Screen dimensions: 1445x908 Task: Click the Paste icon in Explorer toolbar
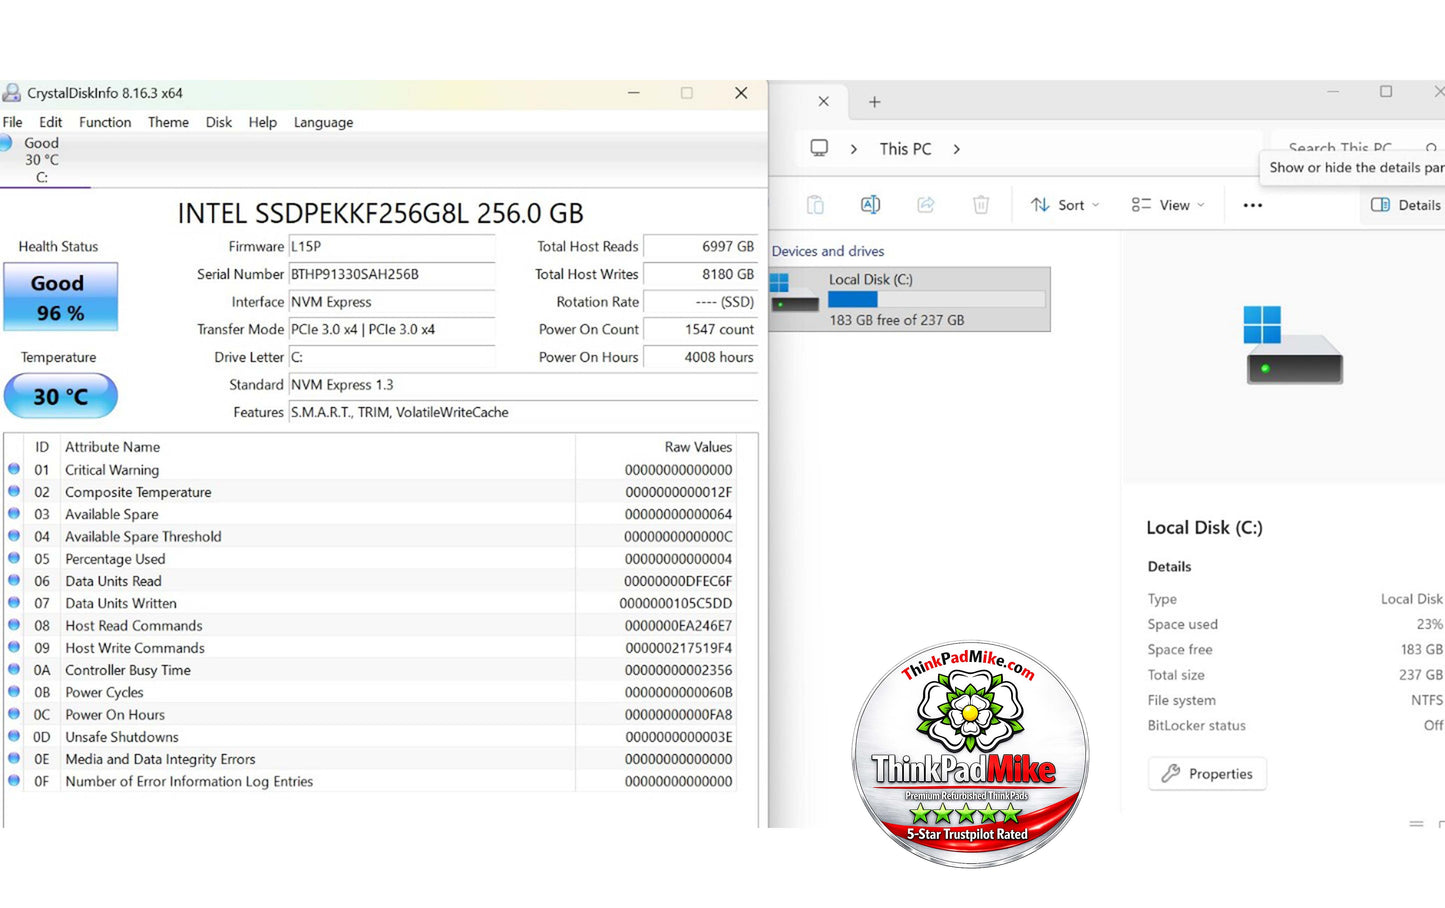click(x=815, y=205)
